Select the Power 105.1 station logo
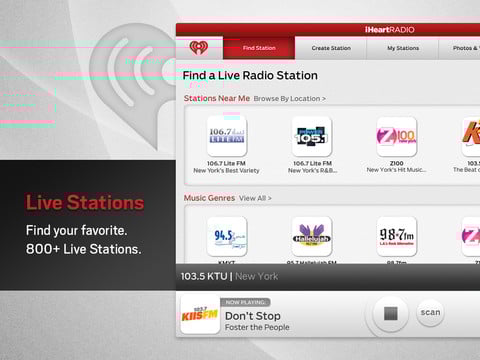This screenshot has width=480, height=360. pyautogui.click(x=312, y=136)
